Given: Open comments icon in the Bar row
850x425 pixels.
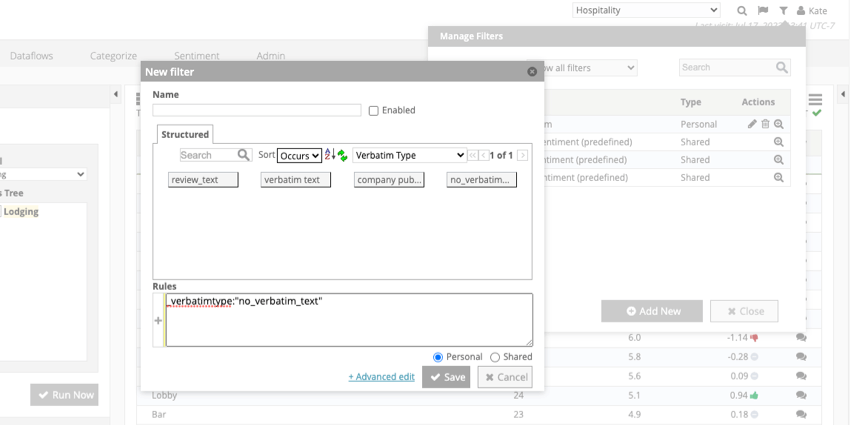Looking at the screenshot, I should pyautogui.click(x=801, y=415).
